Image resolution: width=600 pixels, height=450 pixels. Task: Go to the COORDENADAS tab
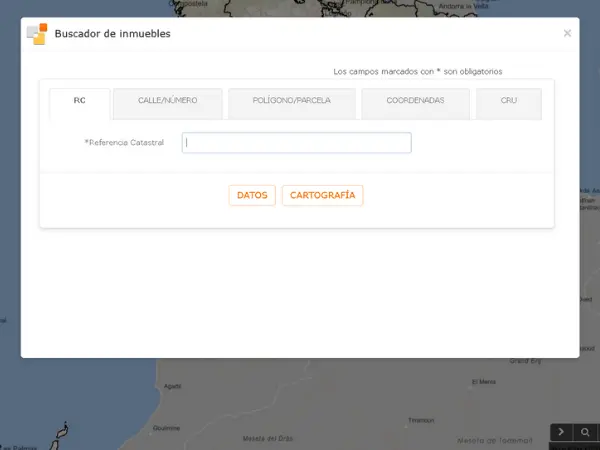click(415, 101)
